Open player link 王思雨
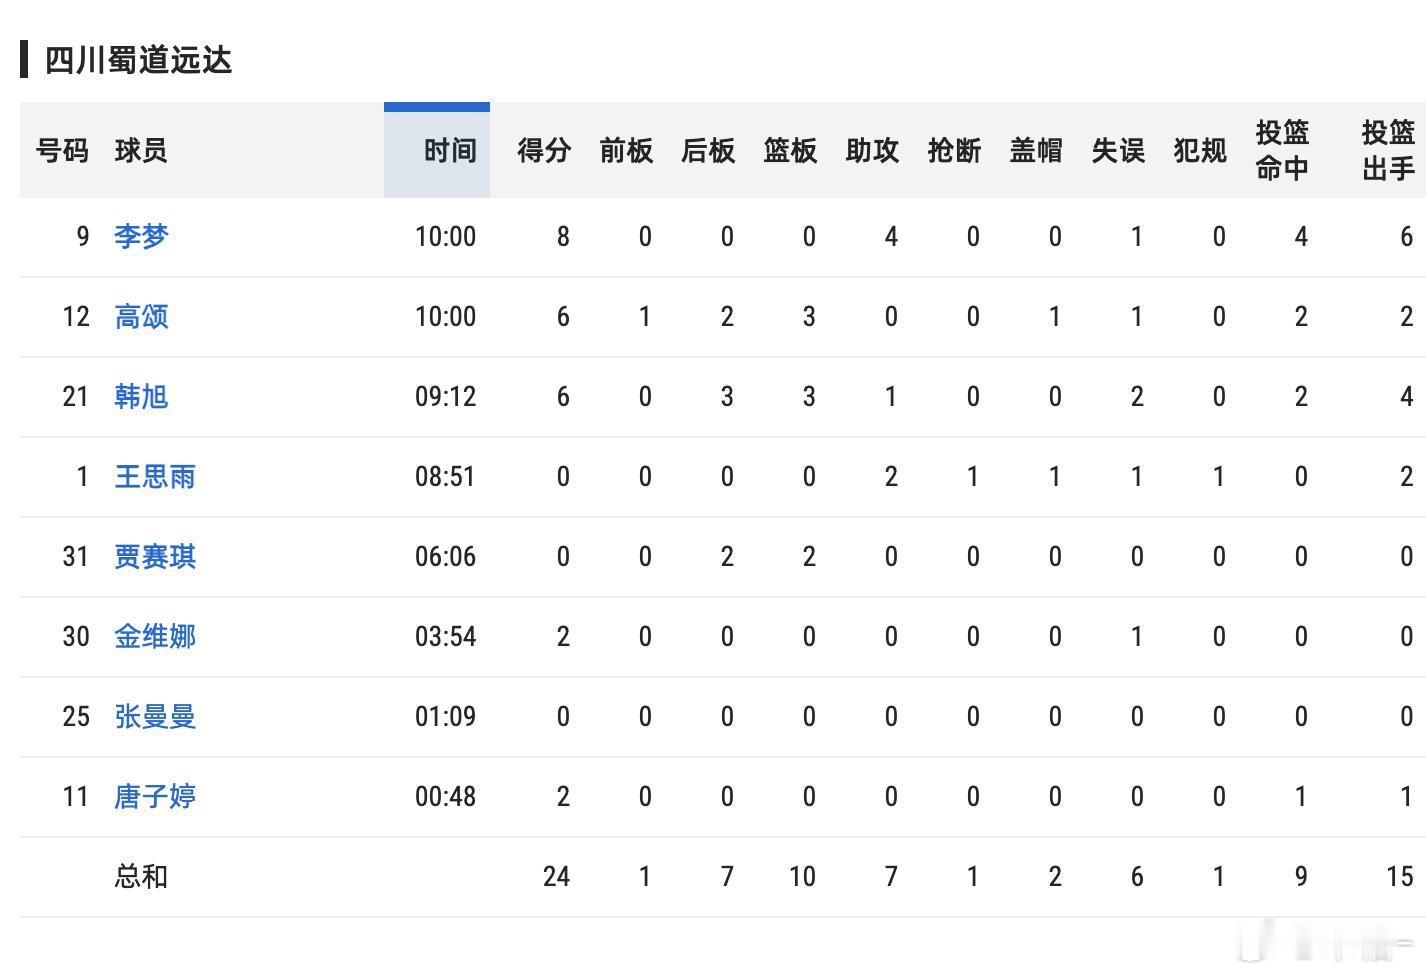1426x976 pixels. (x=155, y=477)
